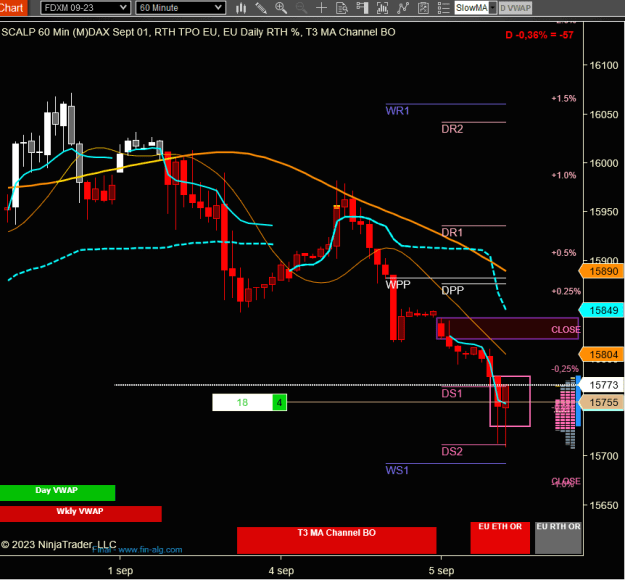This screenshot has height=580, width=625.
Task: Click the +1.5% percent level label
Action: pos(564,98)
